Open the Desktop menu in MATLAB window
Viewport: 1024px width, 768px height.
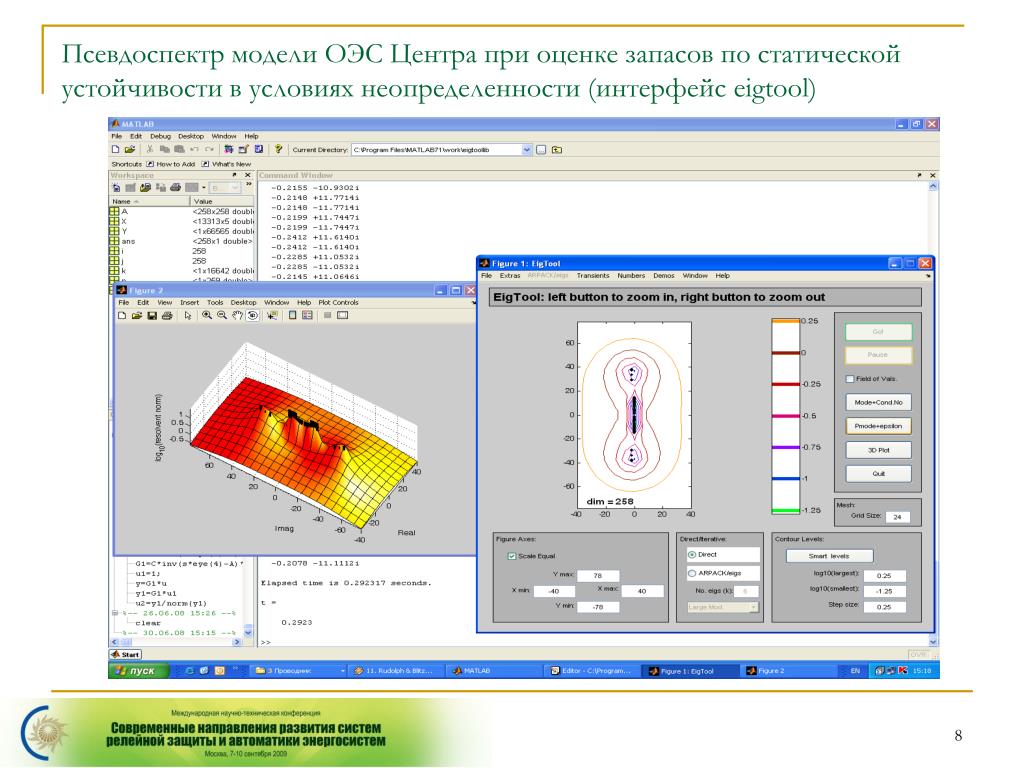[191, 136]
